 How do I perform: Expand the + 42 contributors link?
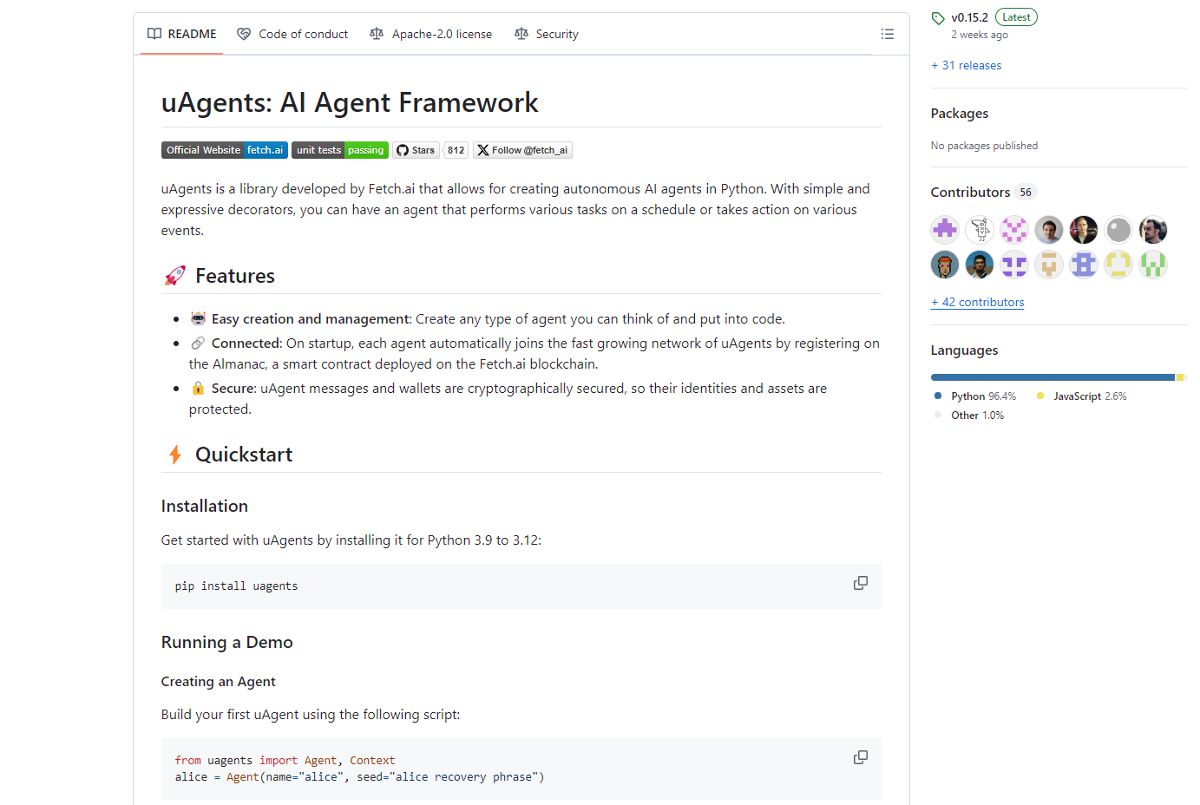click(977, 302)
